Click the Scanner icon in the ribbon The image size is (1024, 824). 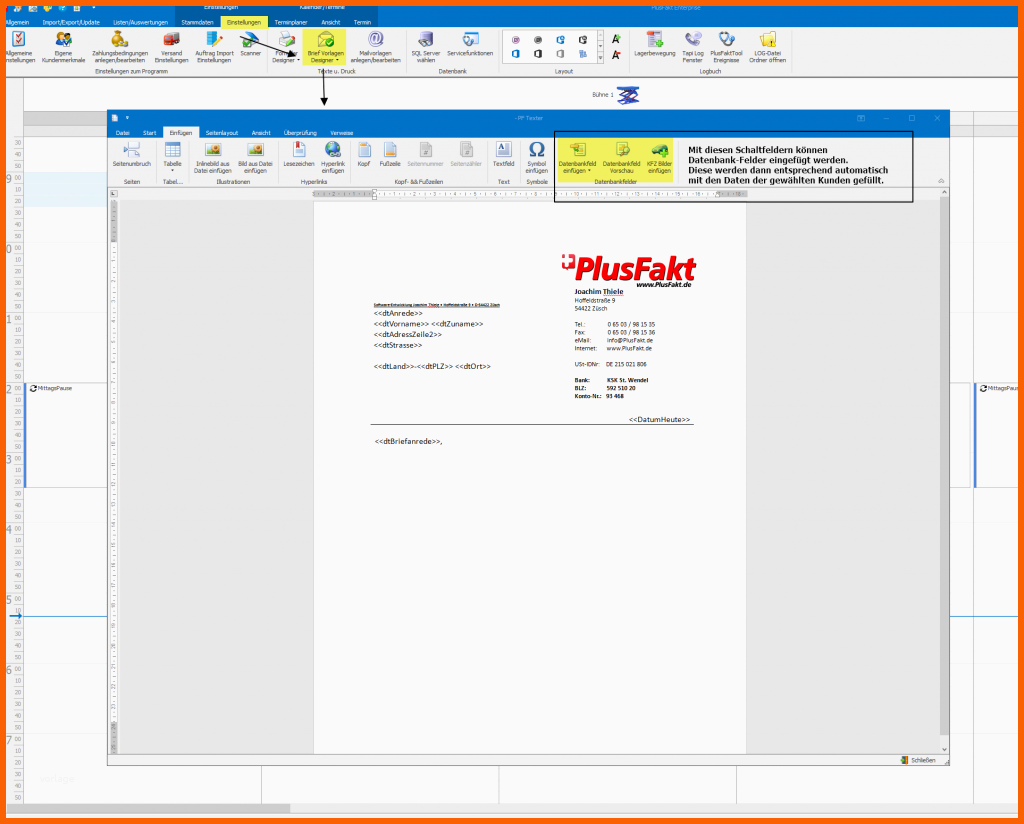250,45
